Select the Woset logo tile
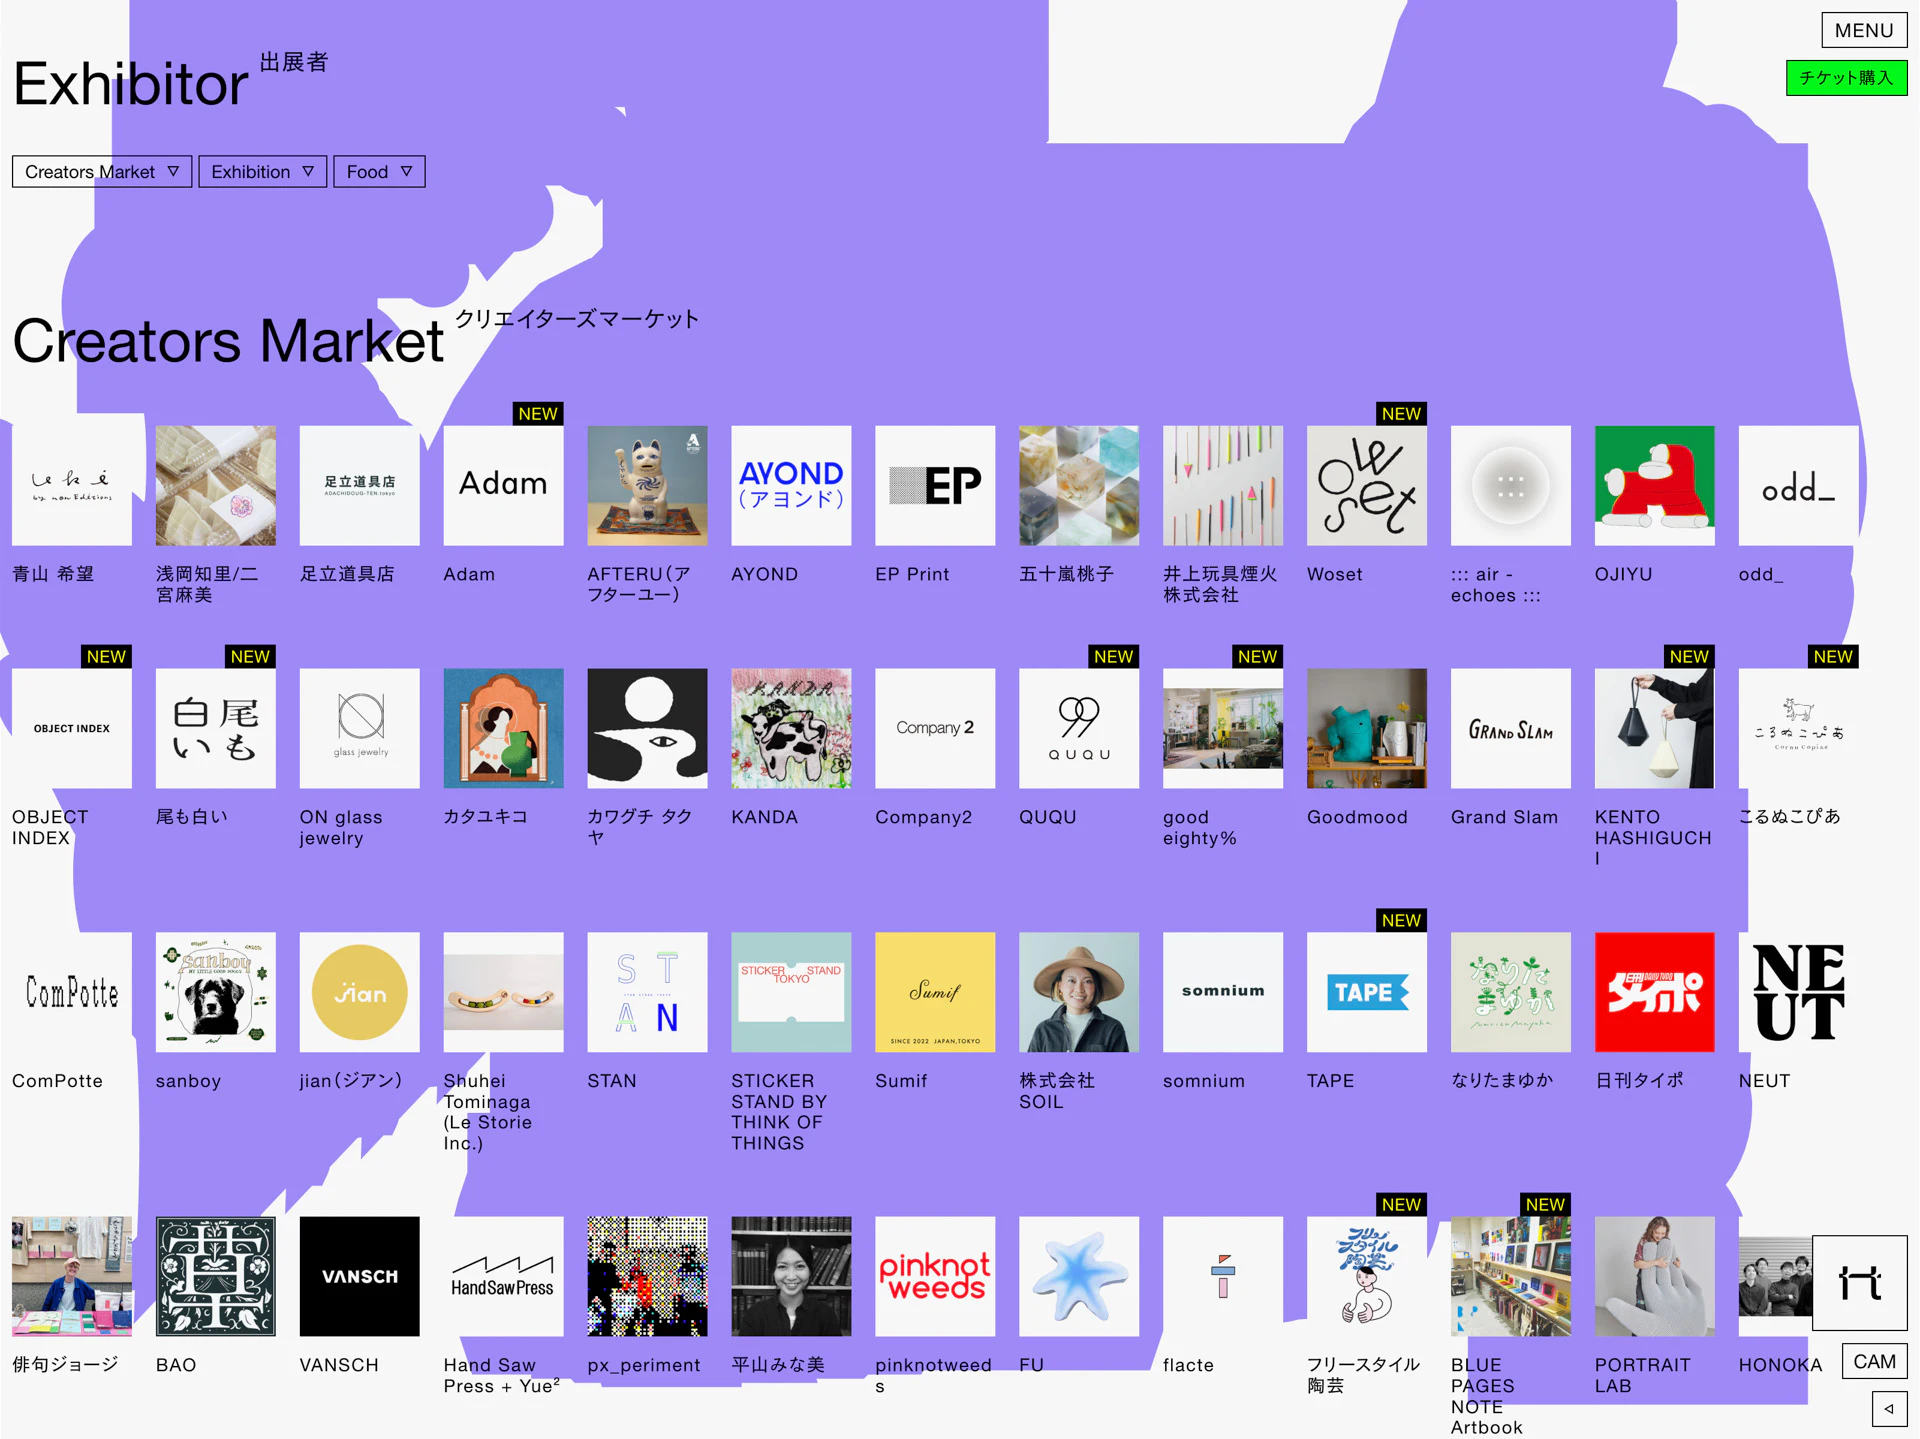1920x1439 pixels. pyautogui.click(x=1366, y=485)
